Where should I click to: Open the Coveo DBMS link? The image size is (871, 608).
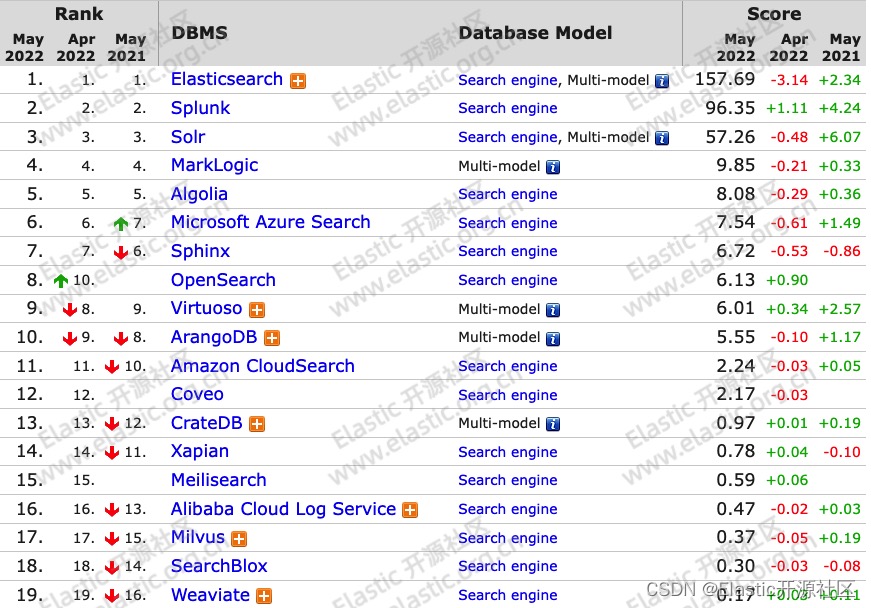click(x=197, y=394)
